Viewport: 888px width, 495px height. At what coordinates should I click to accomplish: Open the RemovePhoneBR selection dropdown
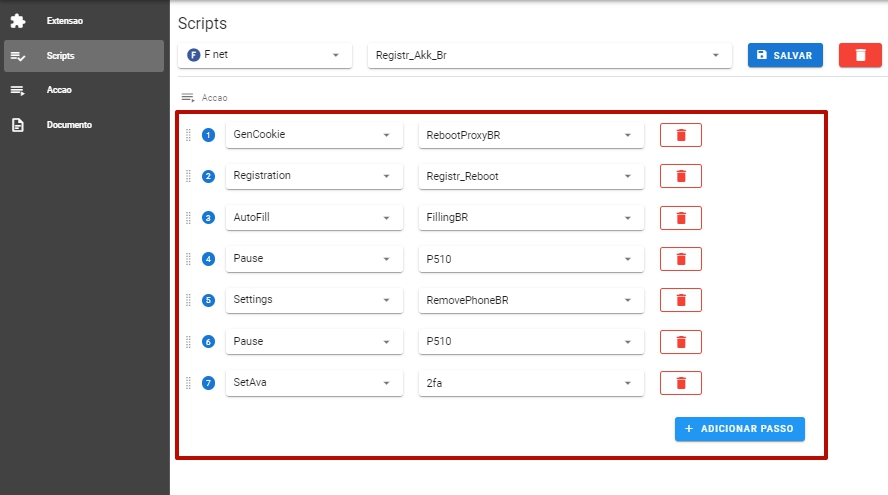pyautogui.click(x=531, y=300)
